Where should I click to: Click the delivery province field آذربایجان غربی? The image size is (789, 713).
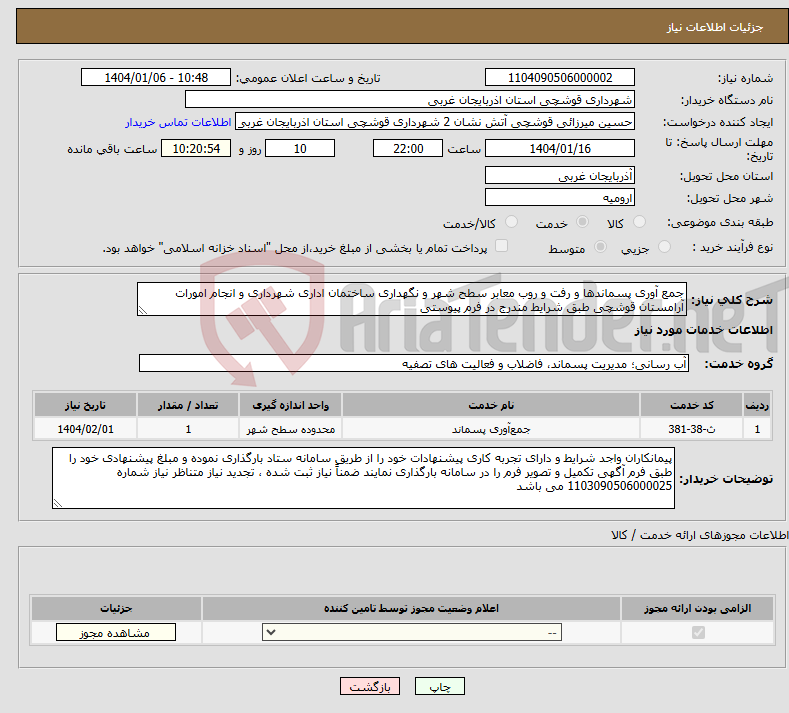[560, 176]
